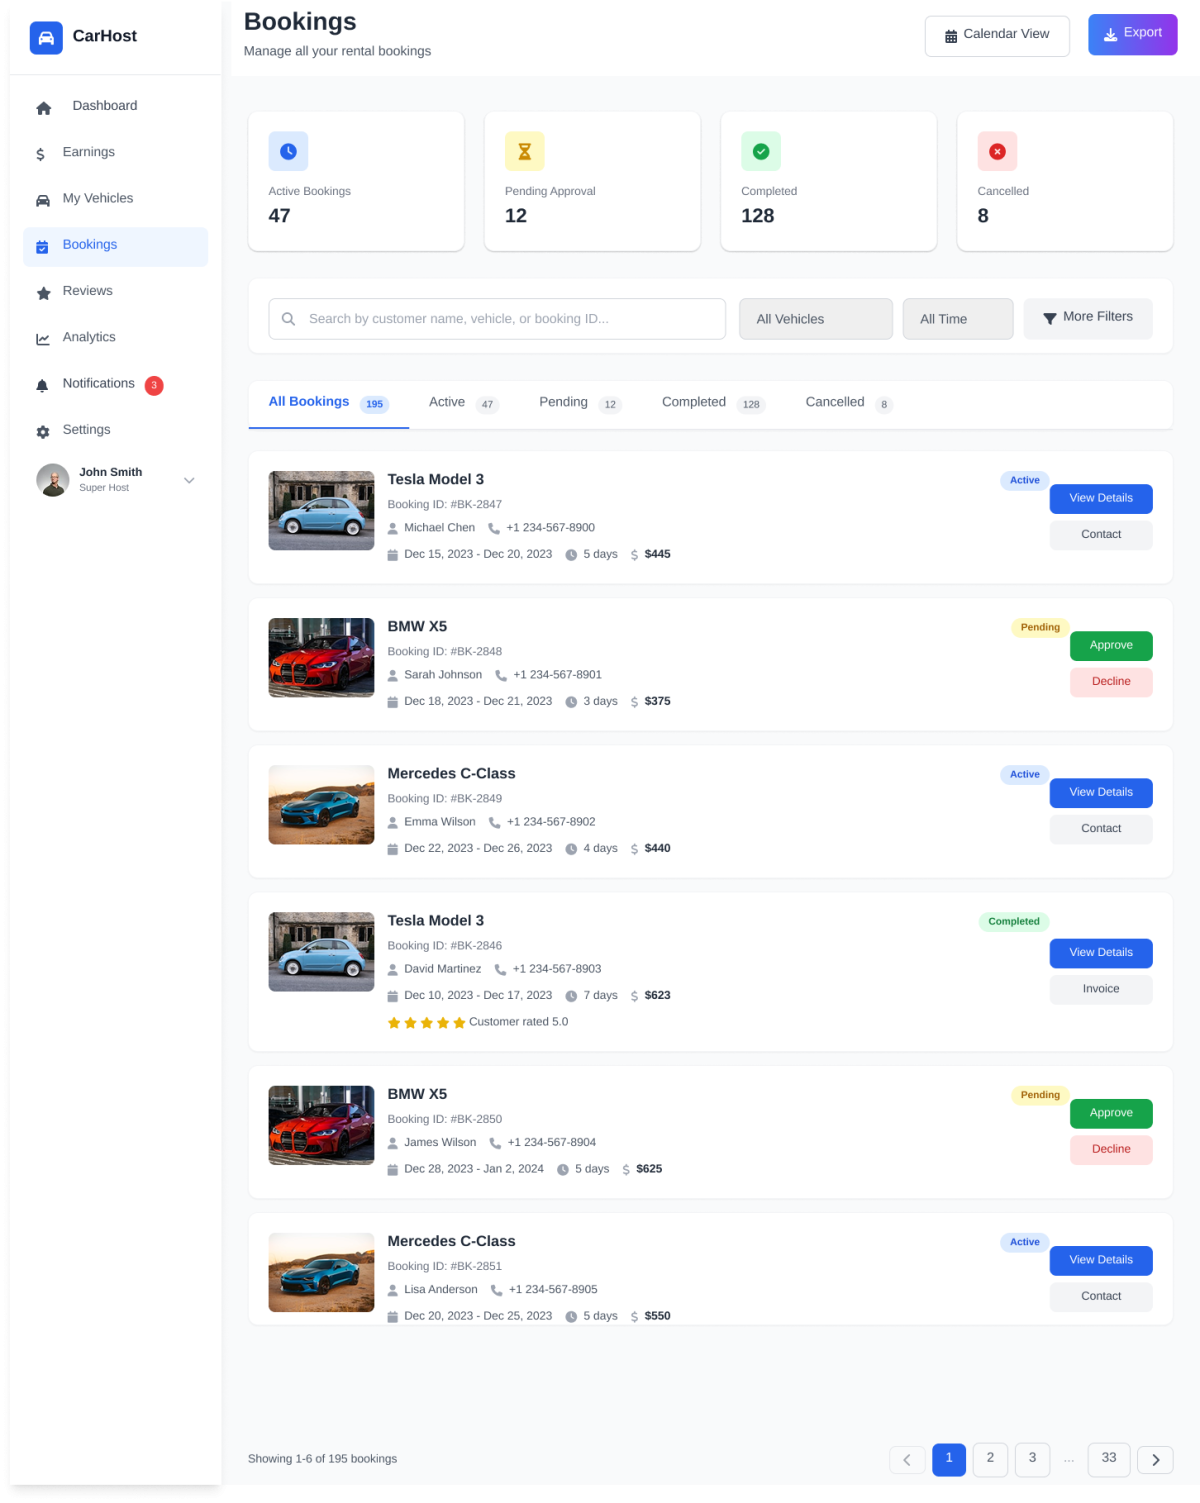Image resolution: width=1200 pixels, height=1503 pixels.
Task: Click the Active Bookings clock icon
Action: pos(288,152)
